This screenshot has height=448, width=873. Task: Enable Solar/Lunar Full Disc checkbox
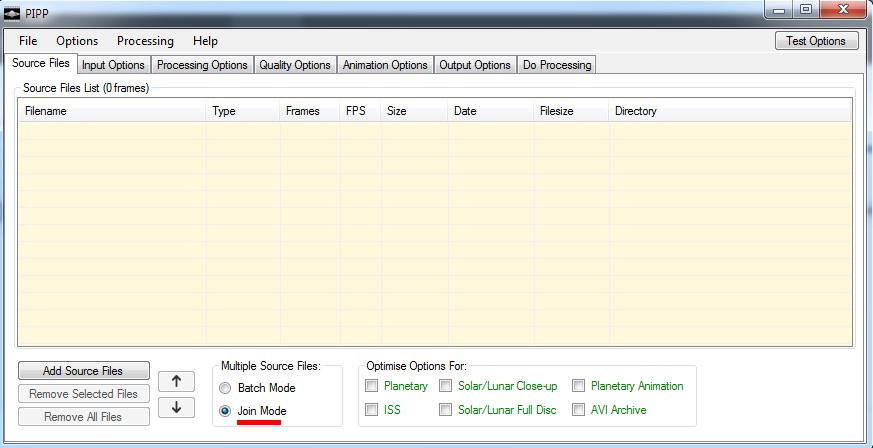446,410
